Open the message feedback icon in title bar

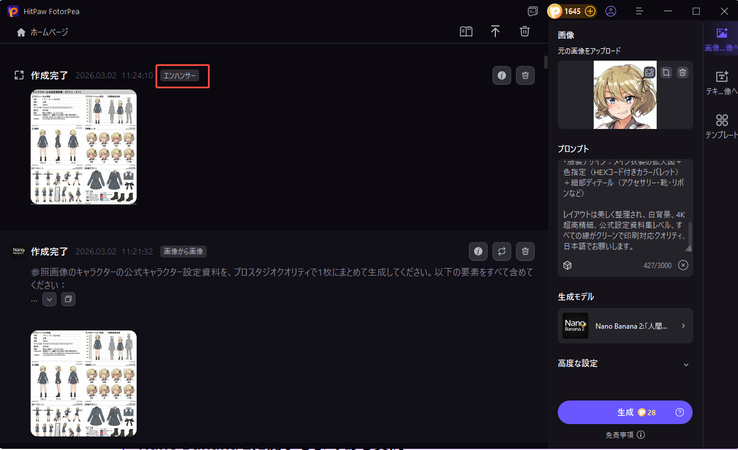click(x=532, y=11)
